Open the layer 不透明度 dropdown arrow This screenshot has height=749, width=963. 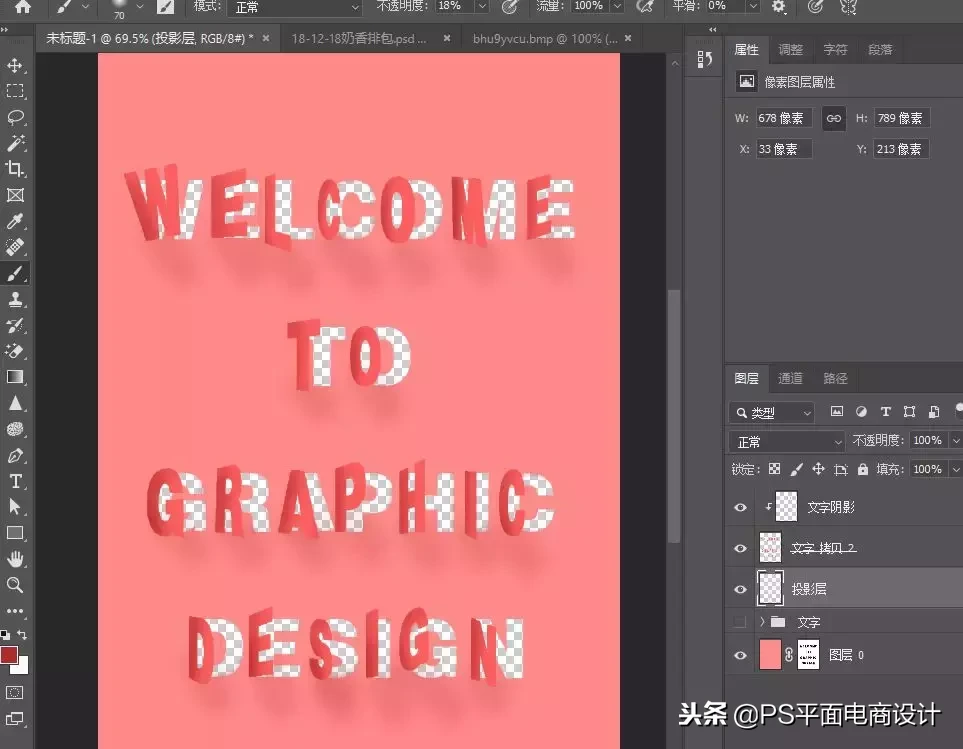[955, 441]
